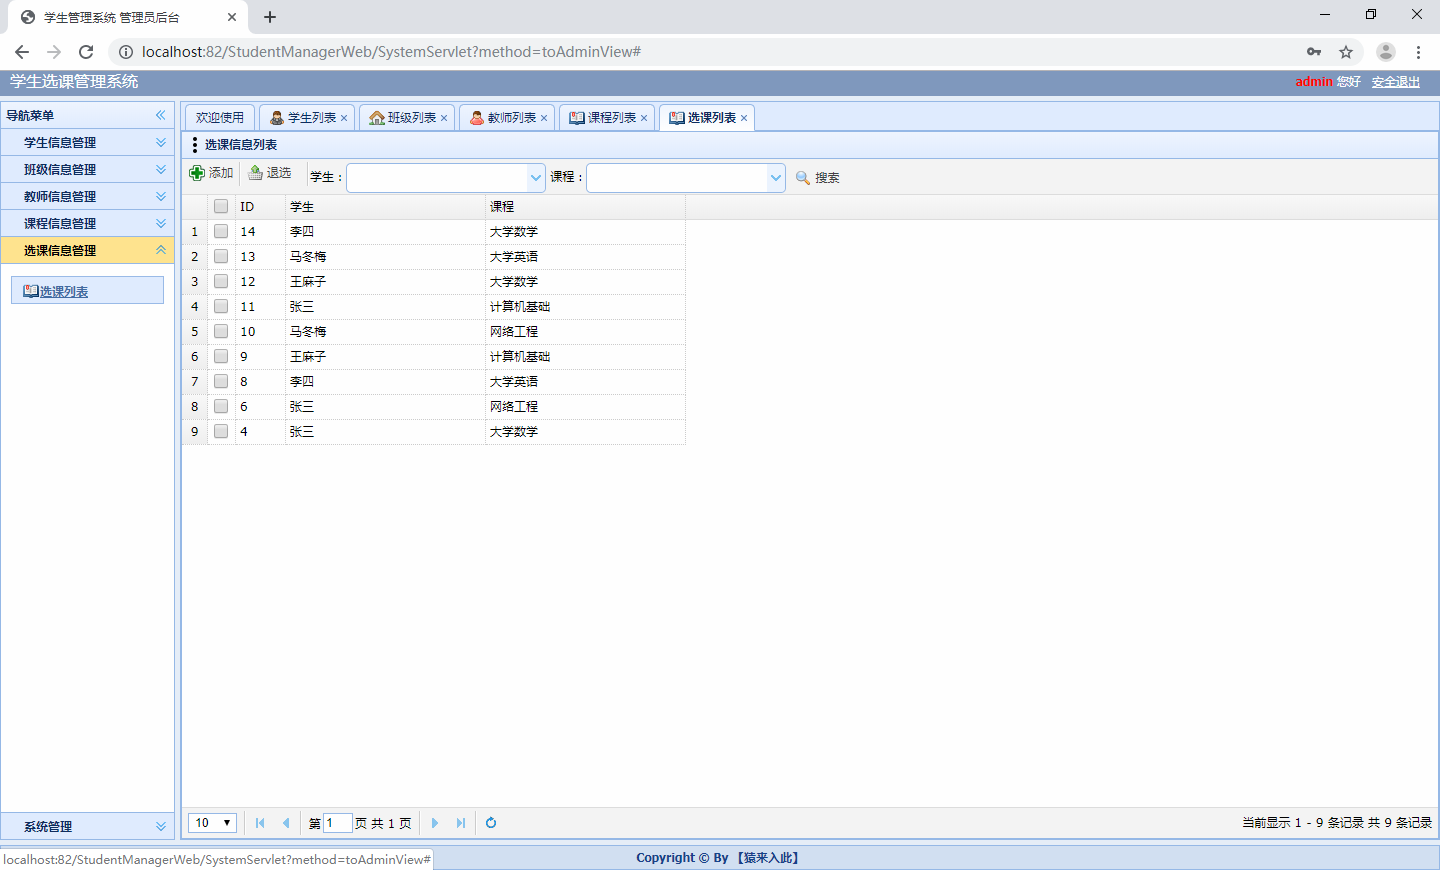Screen dimensions: 1440x889
Task: Select the 计算机基础 cell in row 4
Action: click(585, 307)
